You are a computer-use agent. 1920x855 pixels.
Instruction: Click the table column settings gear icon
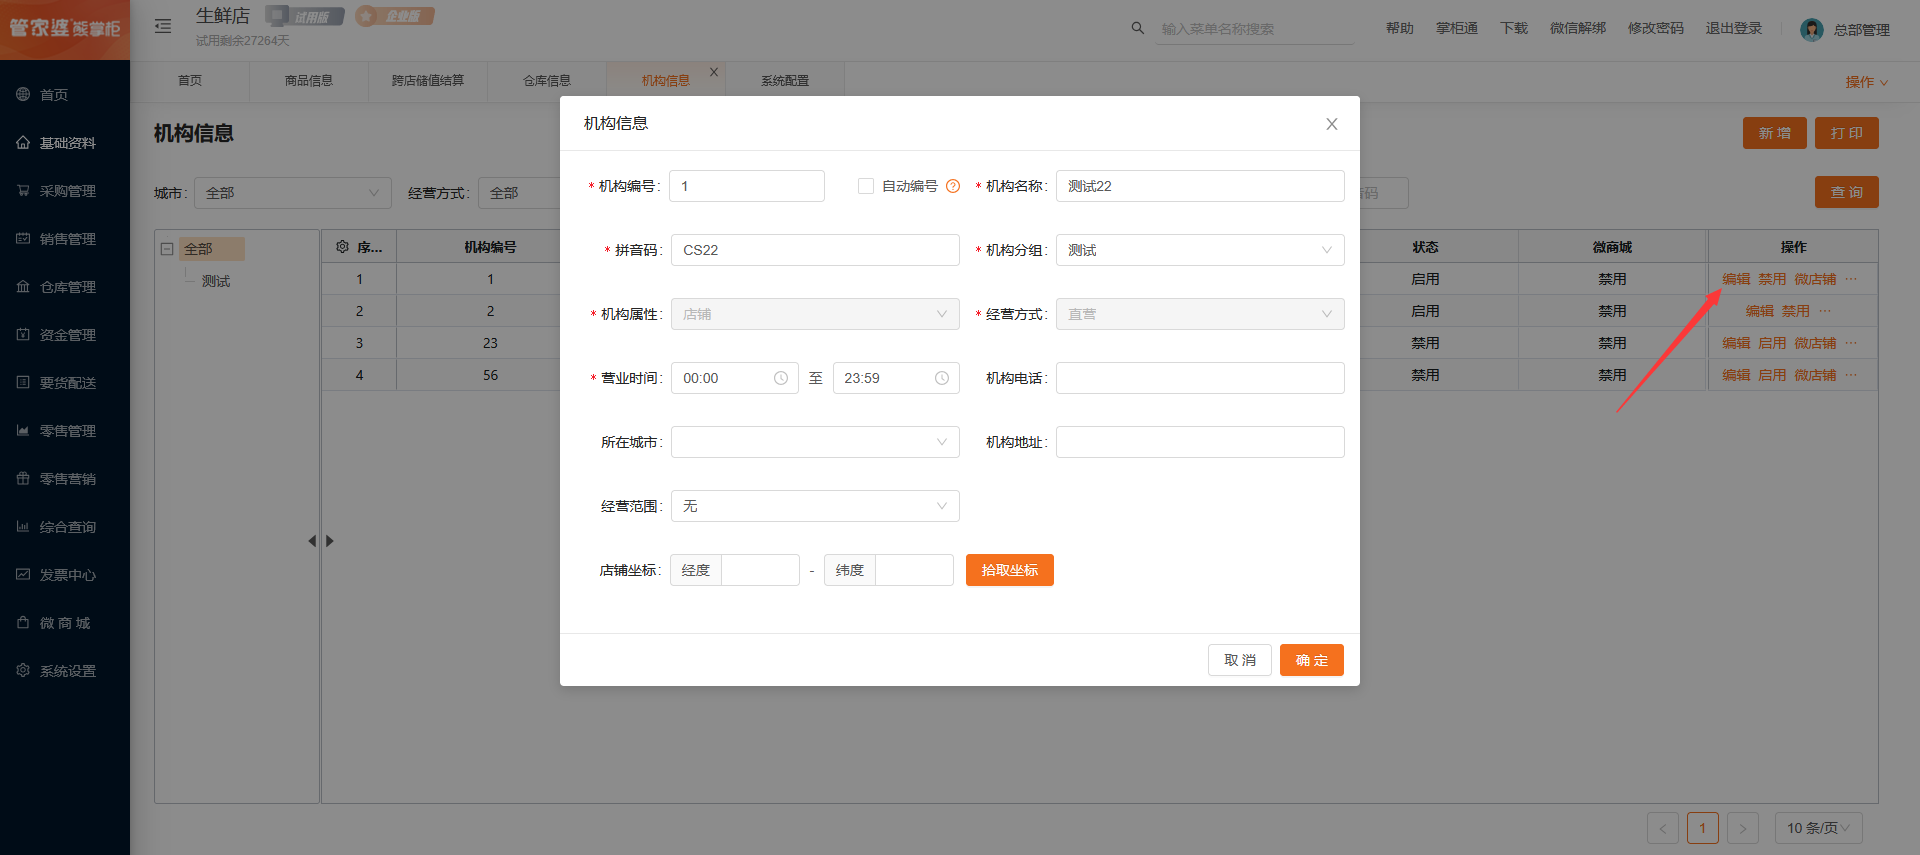point(342,247)
